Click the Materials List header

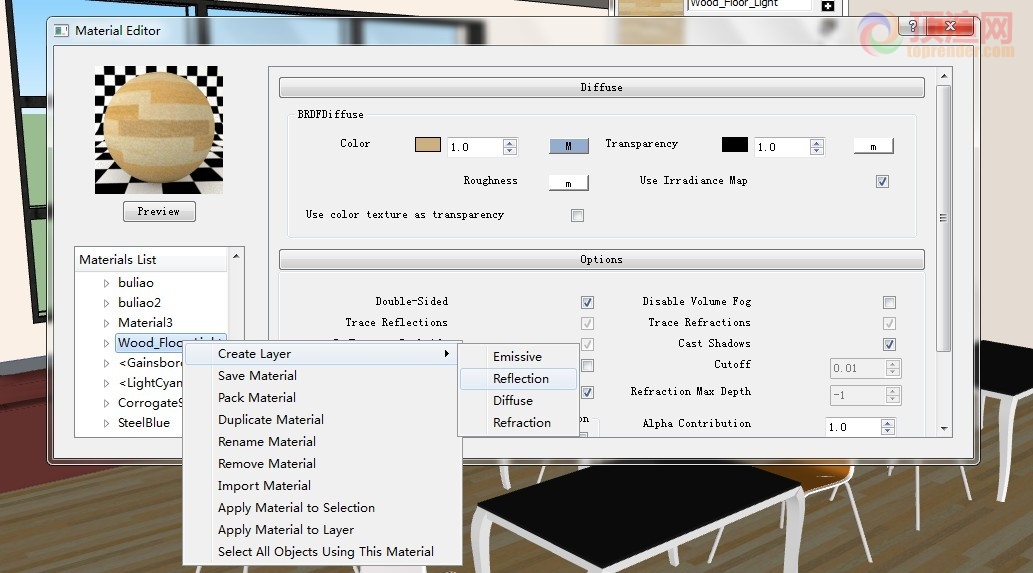[x=152, y=259]
